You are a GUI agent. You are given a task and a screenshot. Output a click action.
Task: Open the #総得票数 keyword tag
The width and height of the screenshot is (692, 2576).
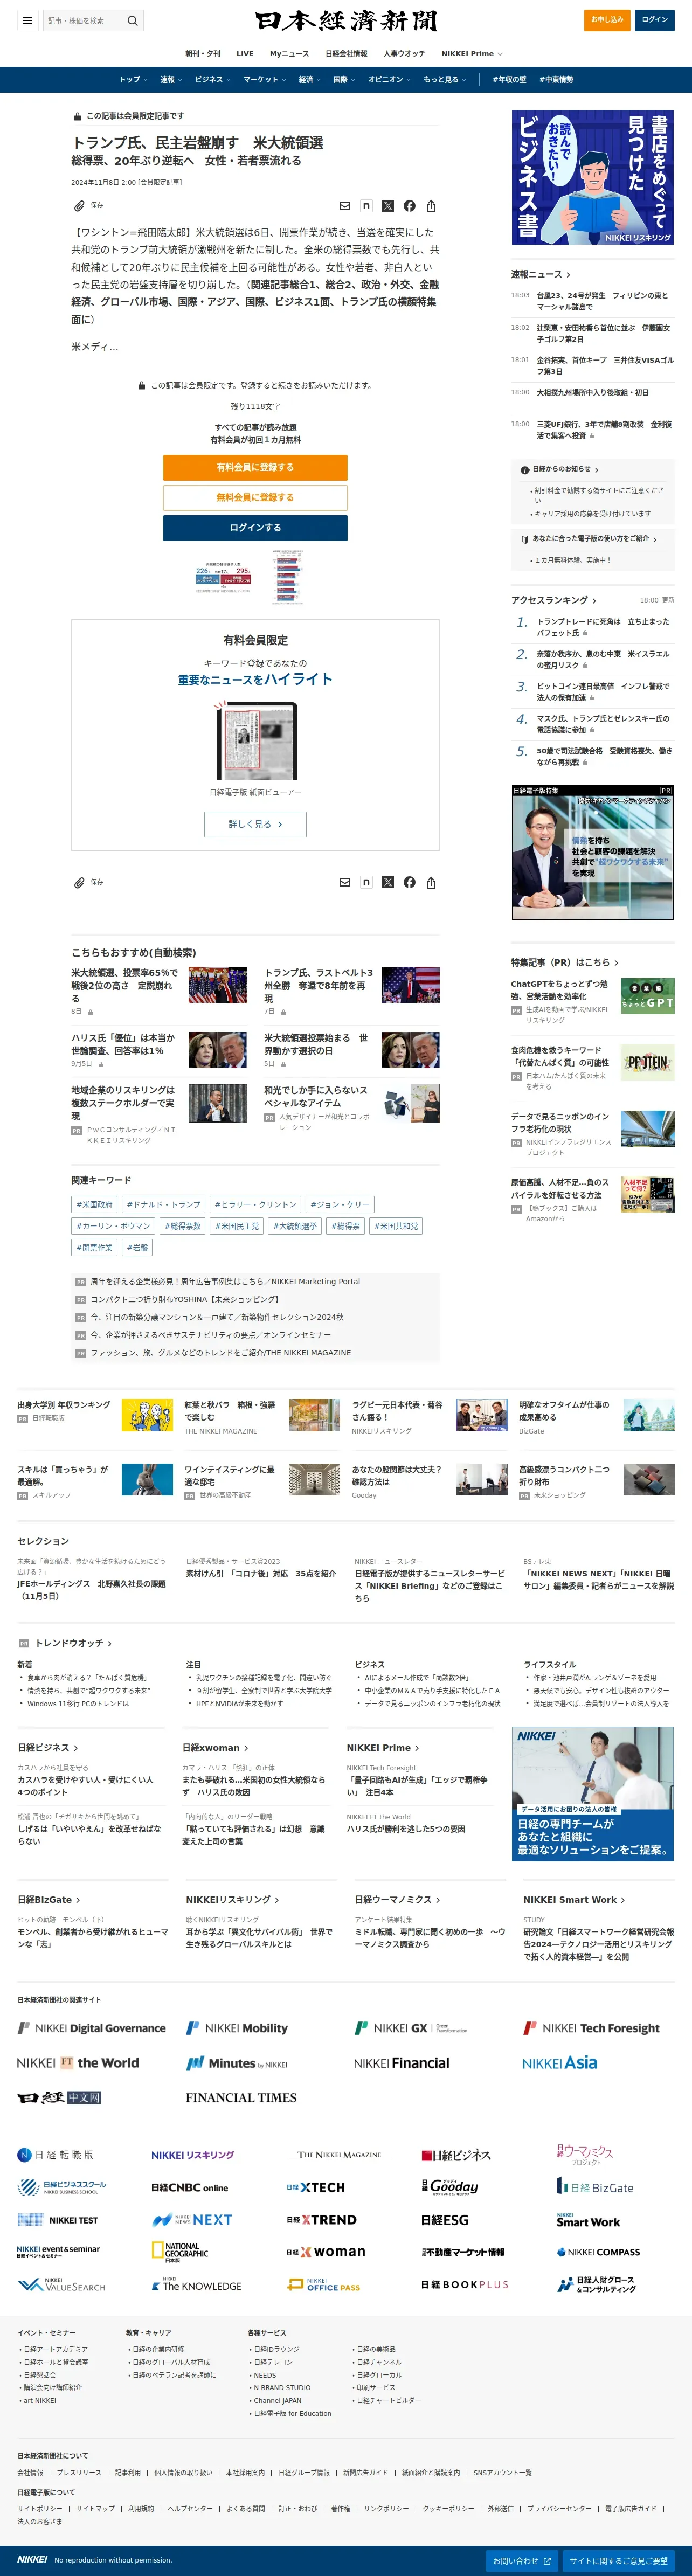182,1226
